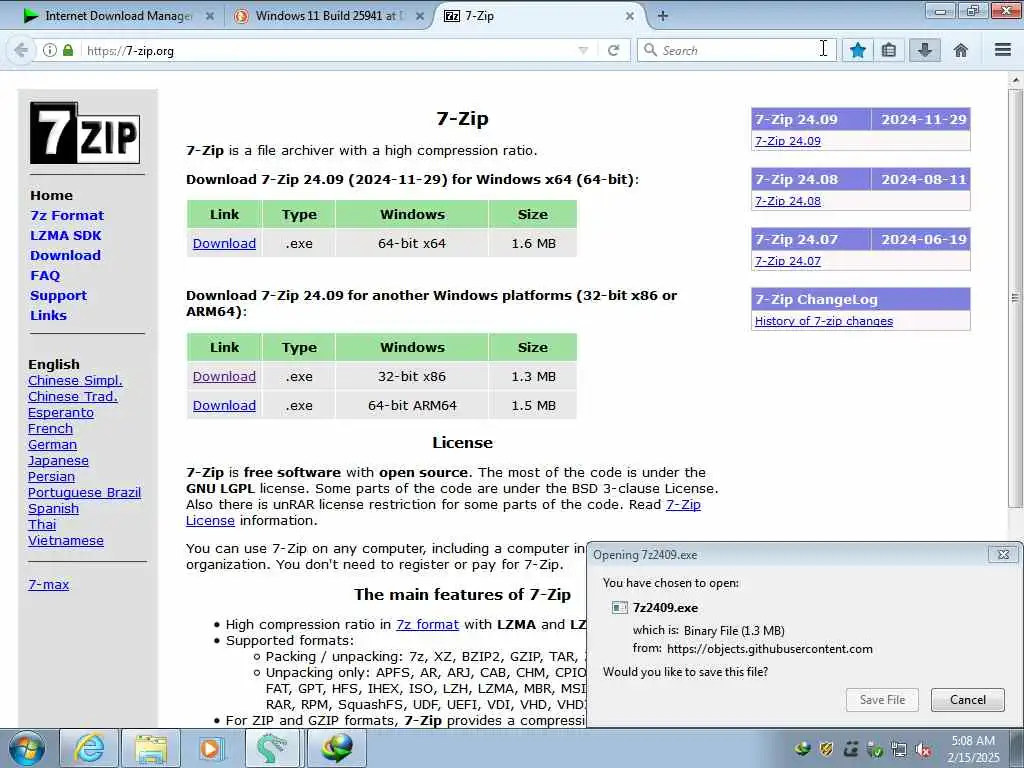Bookmark this page with the star icon
The image size is (1024, 768).
pos(857,50)
